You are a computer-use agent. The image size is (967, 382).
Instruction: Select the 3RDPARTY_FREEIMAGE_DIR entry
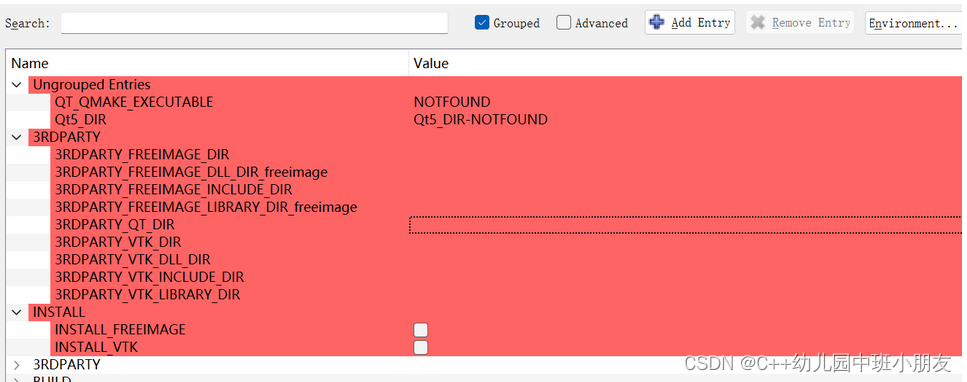coord(142,154)
